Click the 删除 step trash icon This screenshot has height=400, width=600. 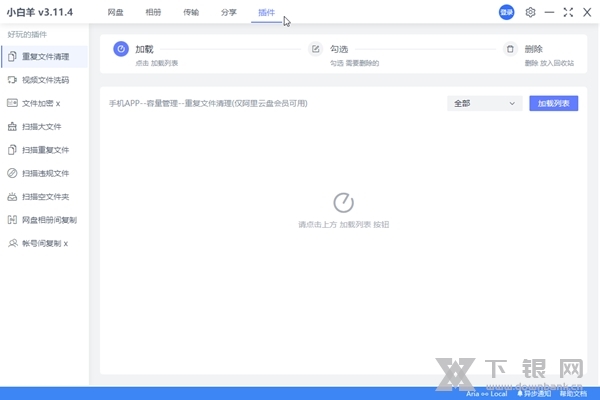point(510,49)
